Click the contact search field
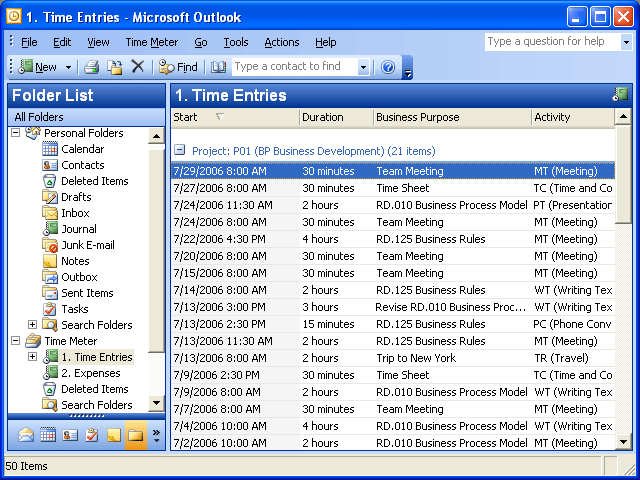 (295, 67)
